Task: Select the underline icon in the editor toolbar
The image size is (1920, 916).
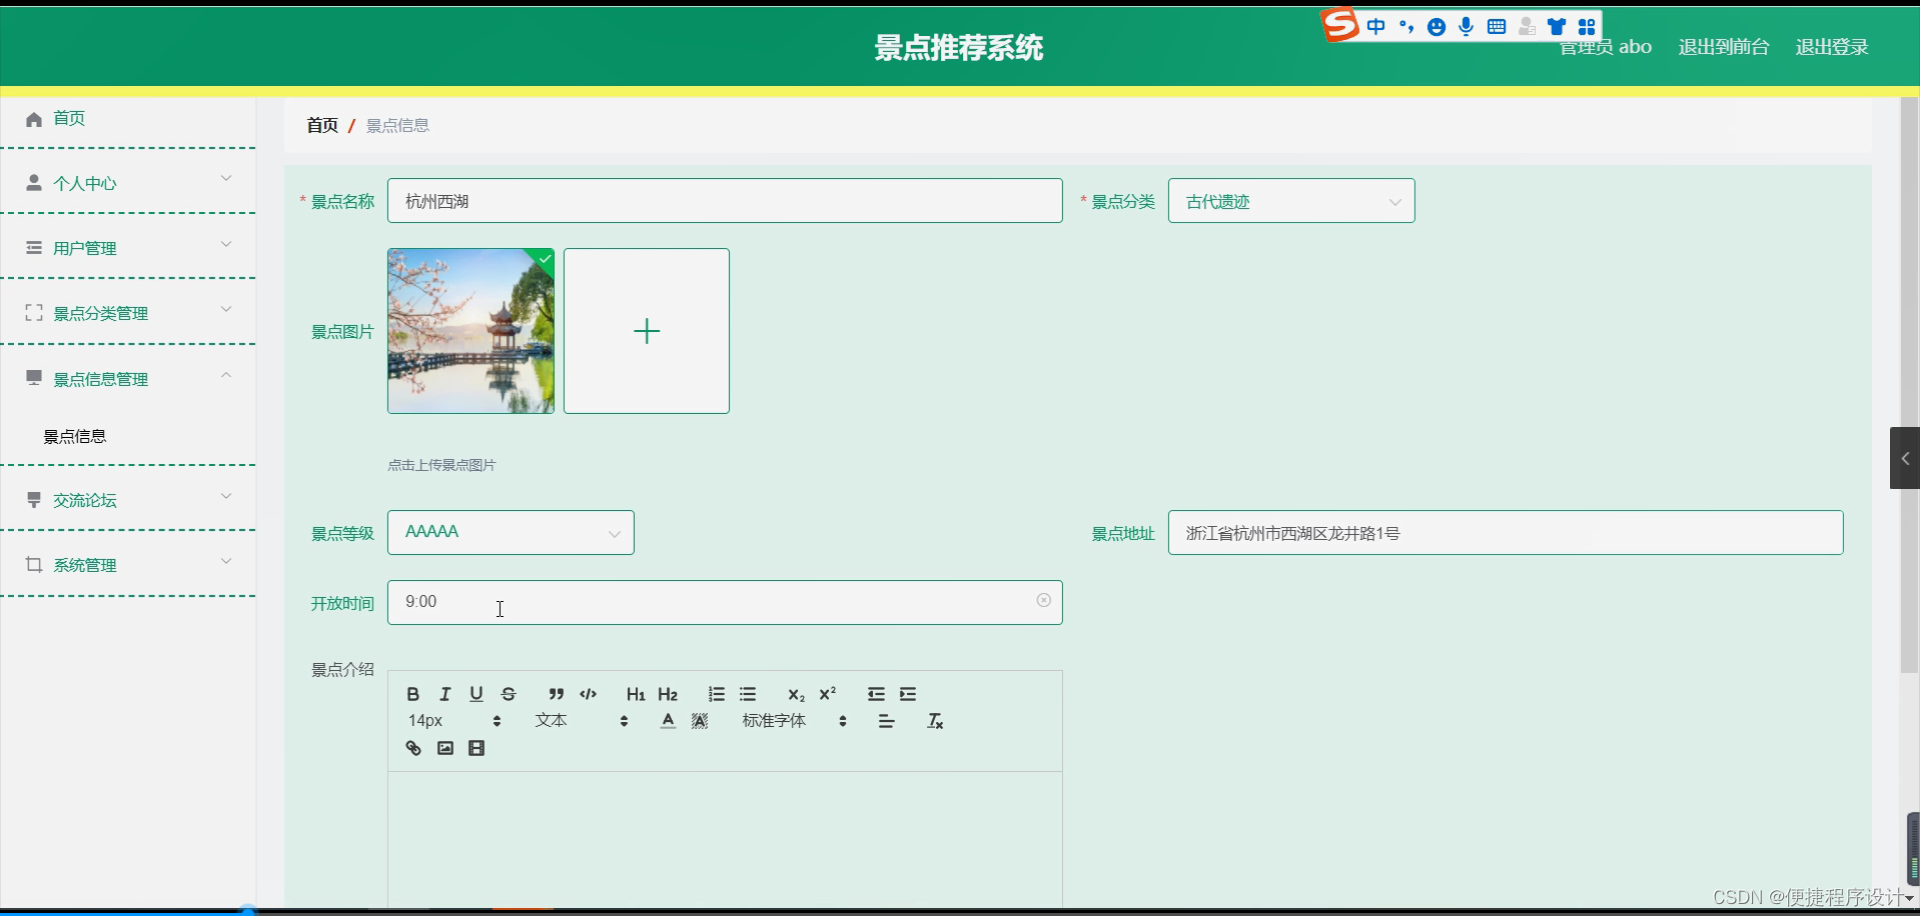Action: 477,694
